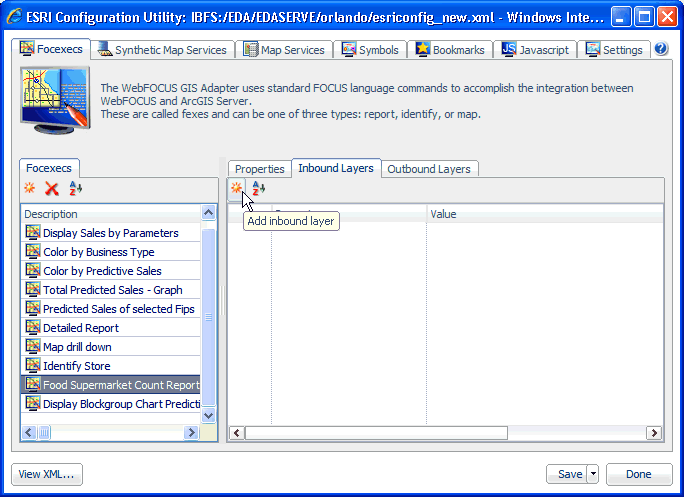
Task: Click inbound layers scroll left arrow
Action: point(237,433)
